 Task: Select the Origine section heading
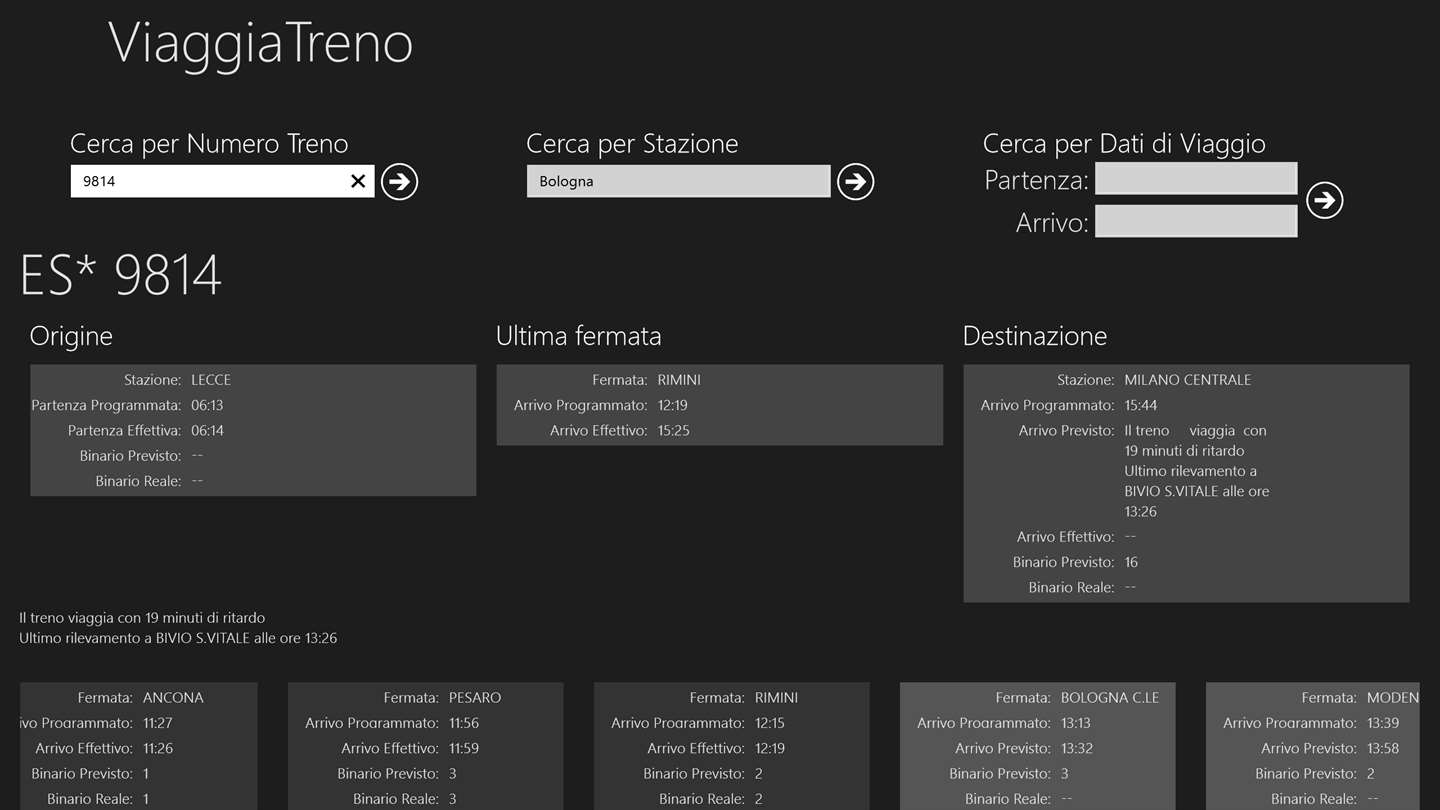click(71, 336)
